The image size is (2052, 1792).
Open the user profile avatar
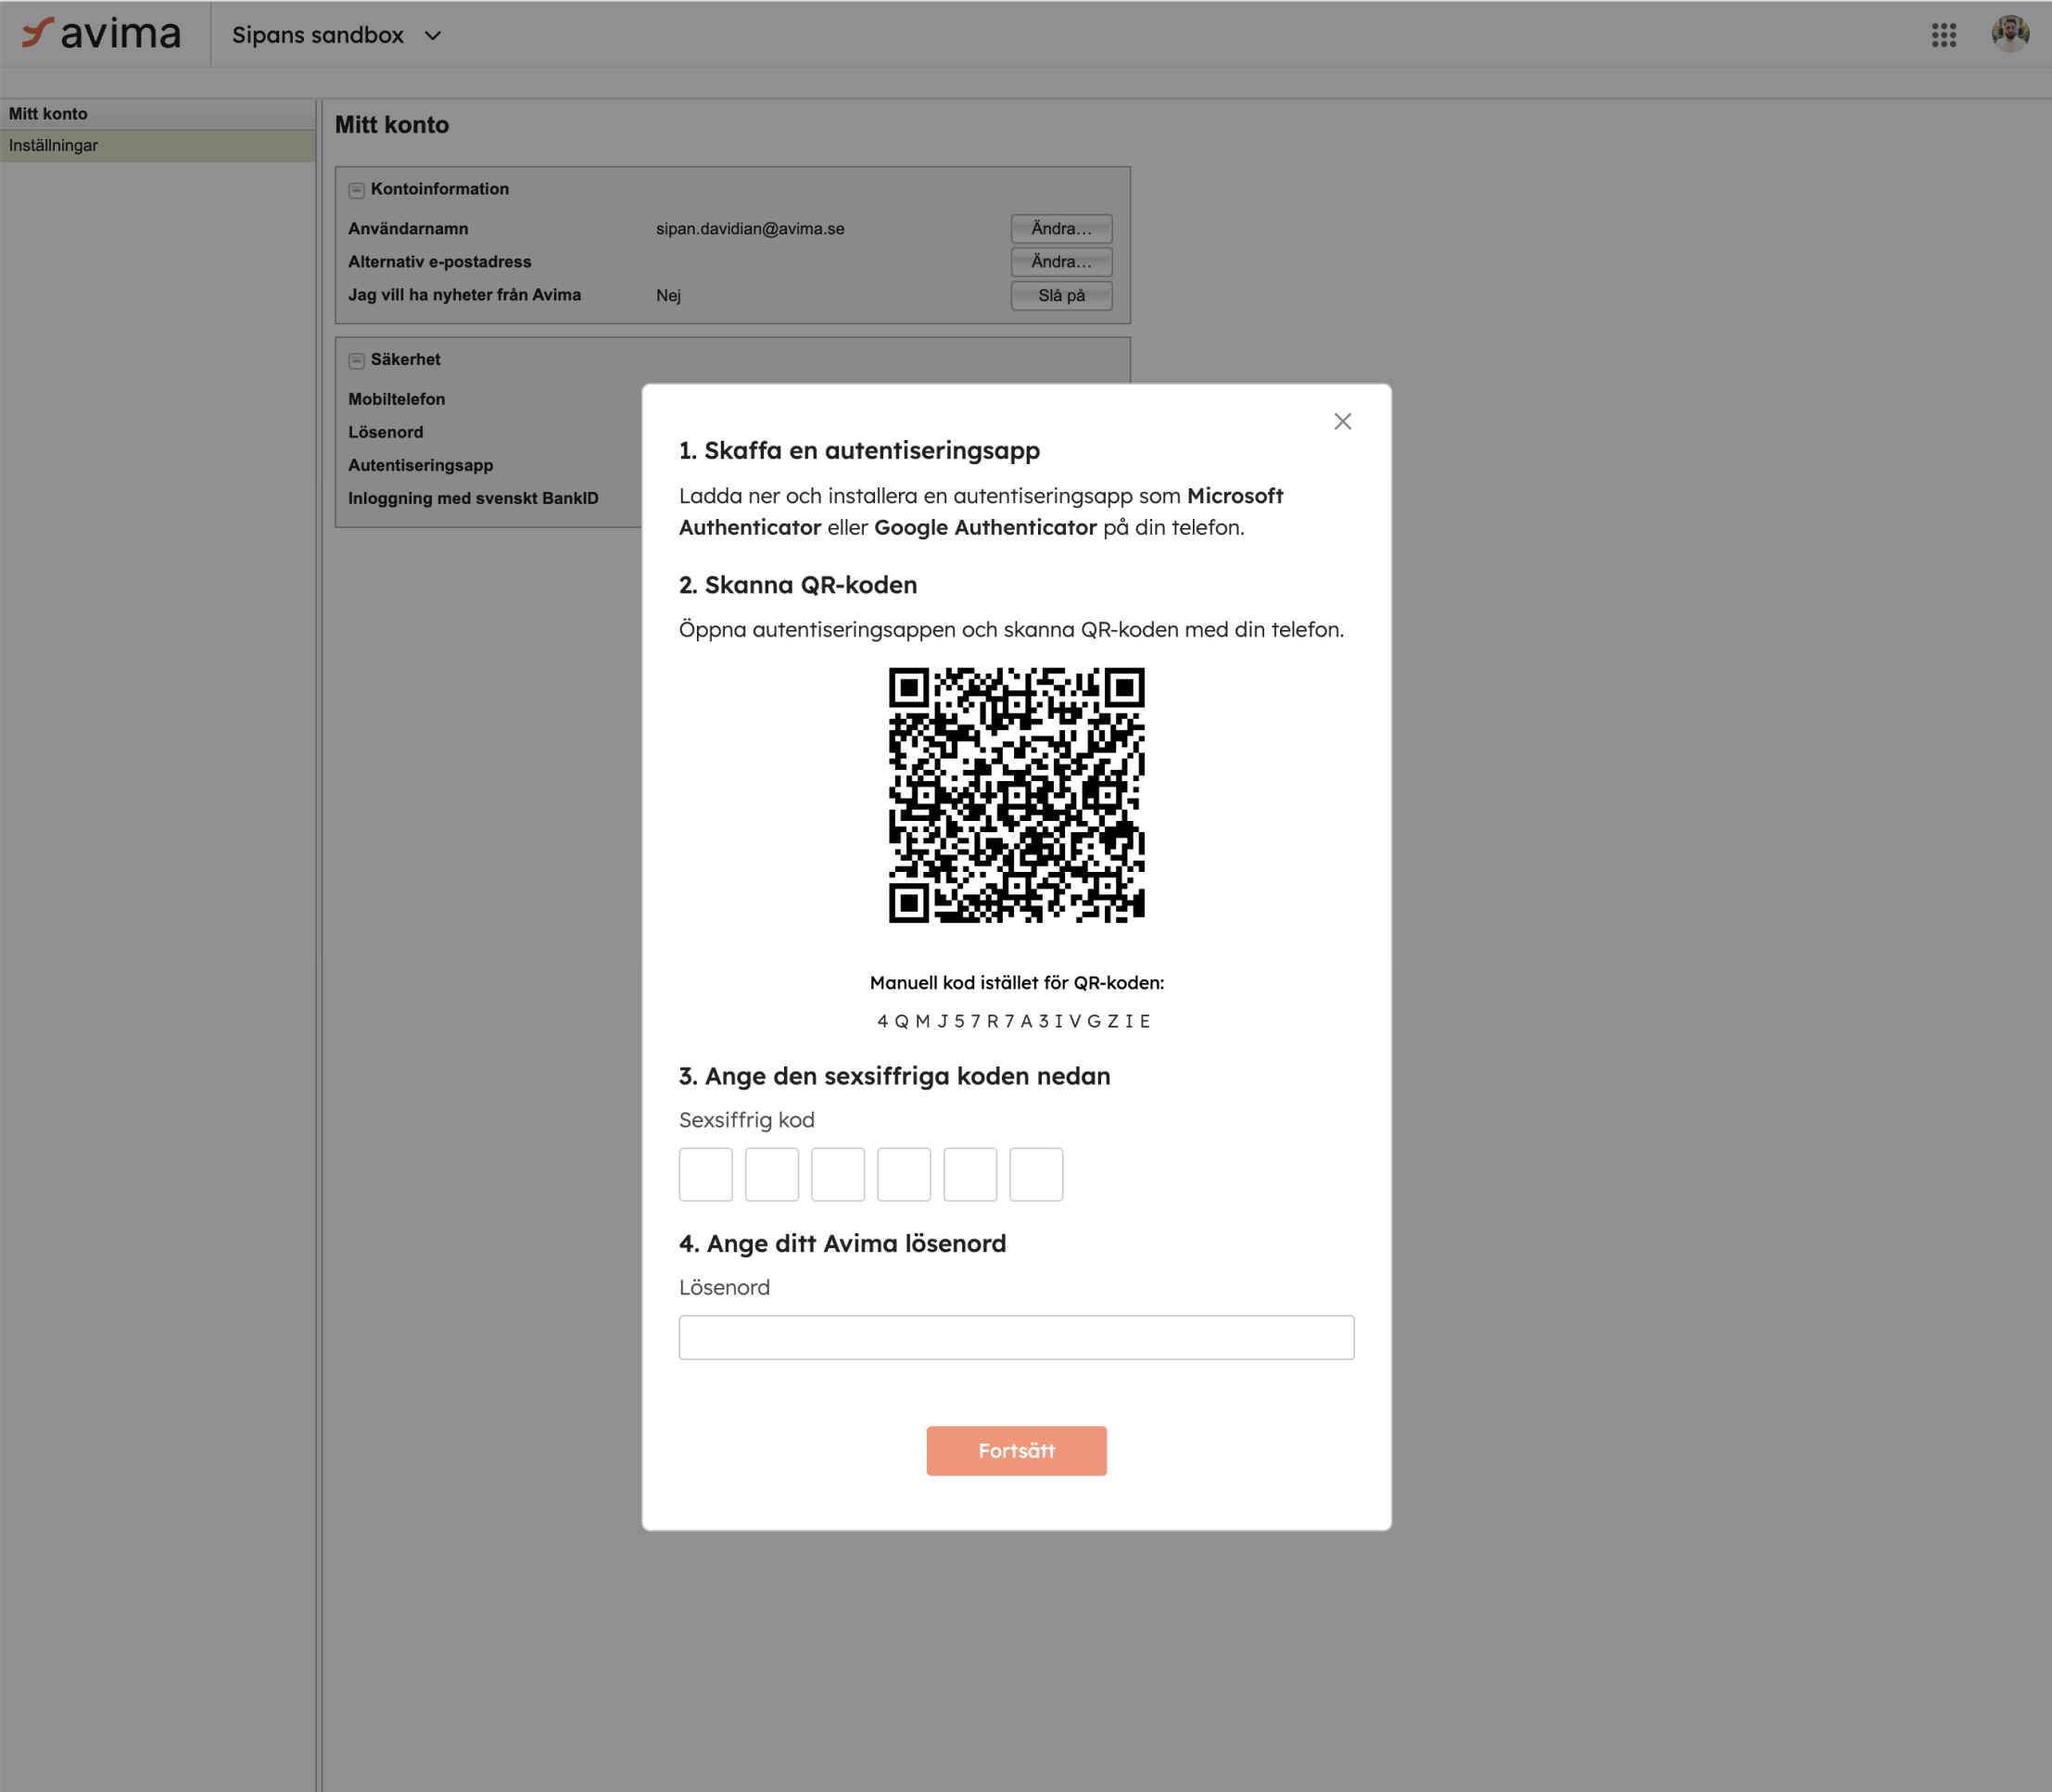pyautogui.click(x=2010, y=34)
